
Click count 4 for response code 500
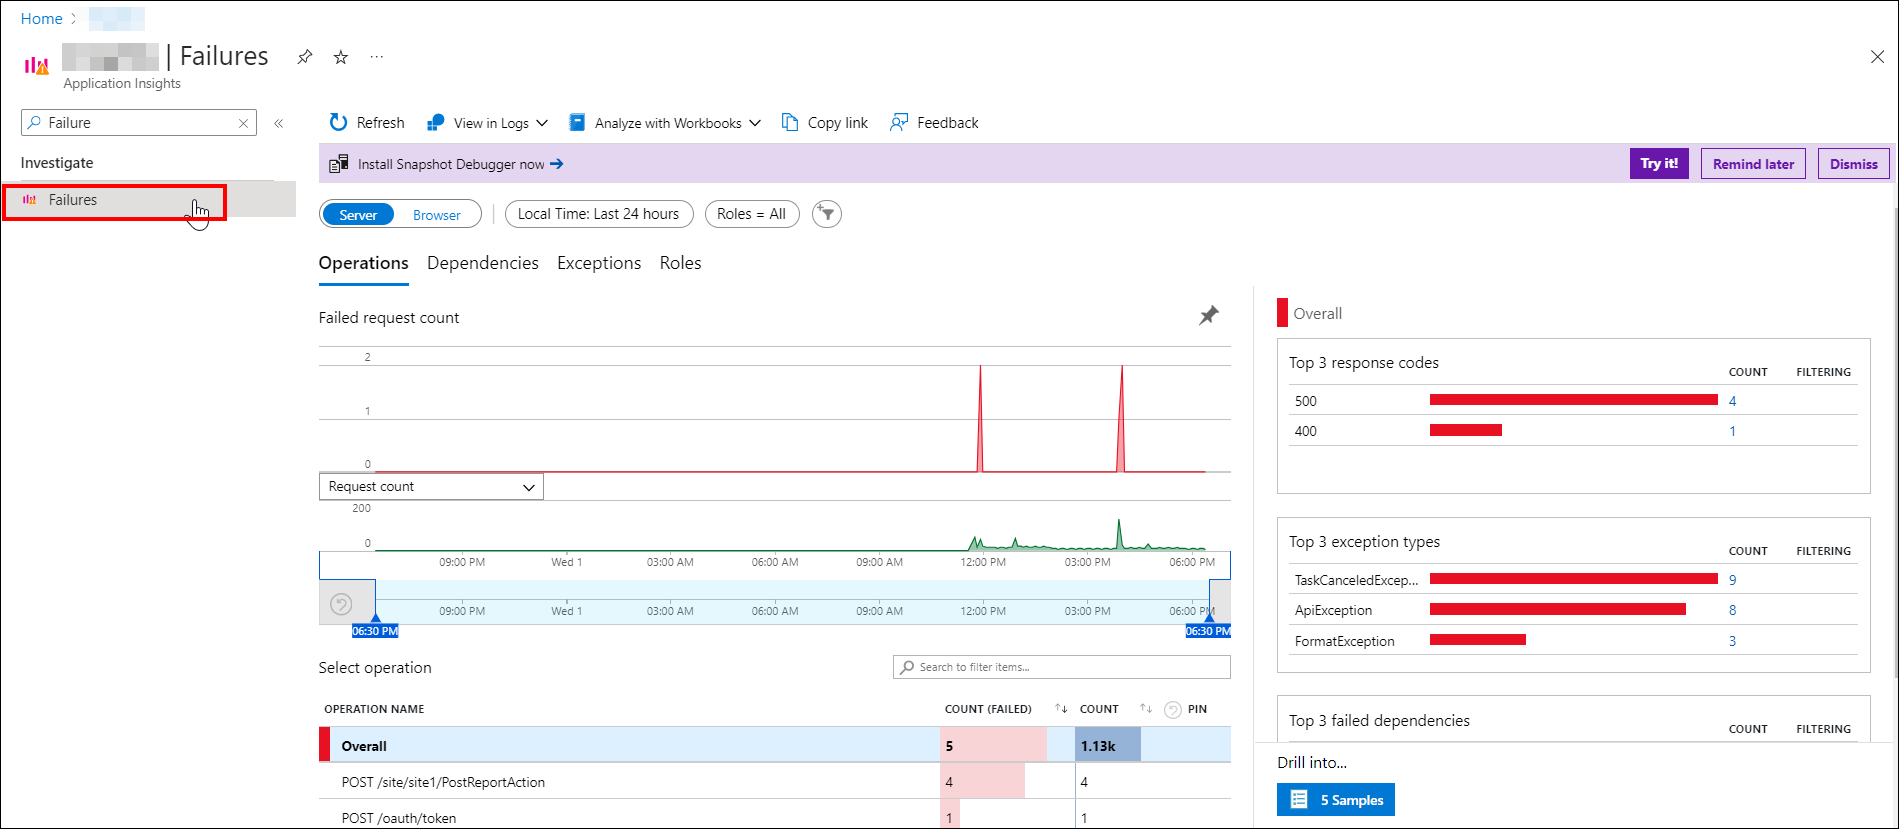tap(1732, 401)
